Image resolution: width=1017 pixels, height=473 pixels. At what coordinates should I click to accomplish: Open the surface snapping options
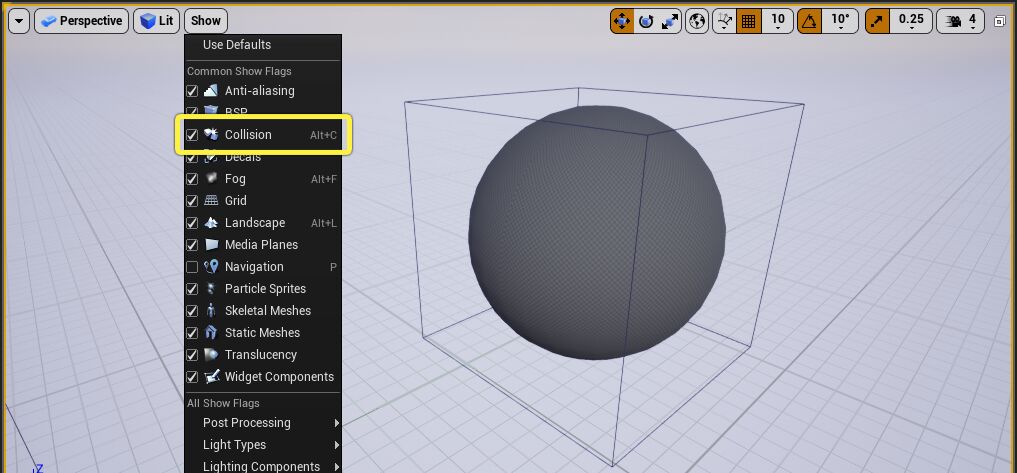pyautogui.click(x=724, y=21)
